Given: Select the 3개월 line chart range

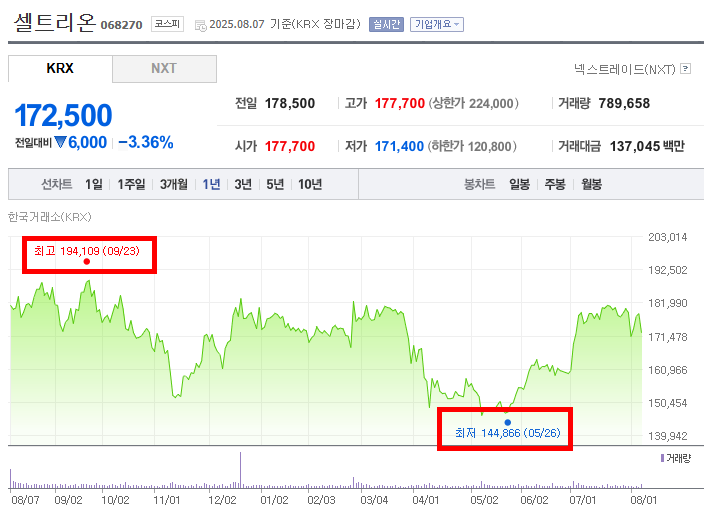Looking at the screenshot, I should click(x=174, y=184).
